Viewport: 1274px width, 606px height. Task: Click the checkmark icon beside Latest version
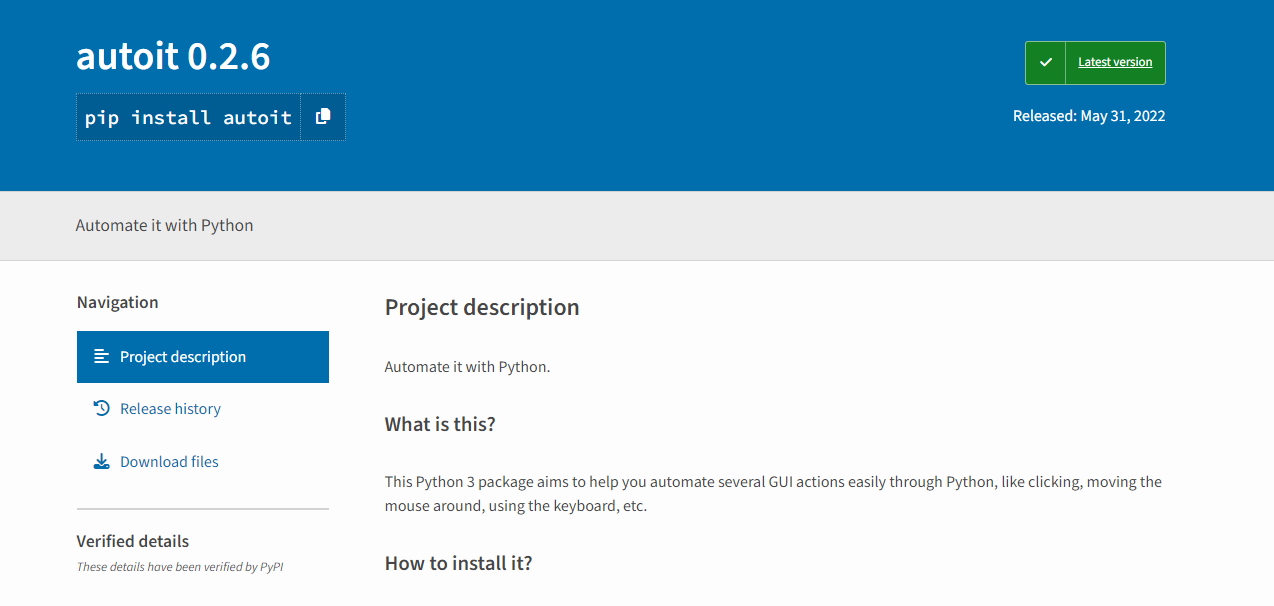click(x=1045, y=62)
